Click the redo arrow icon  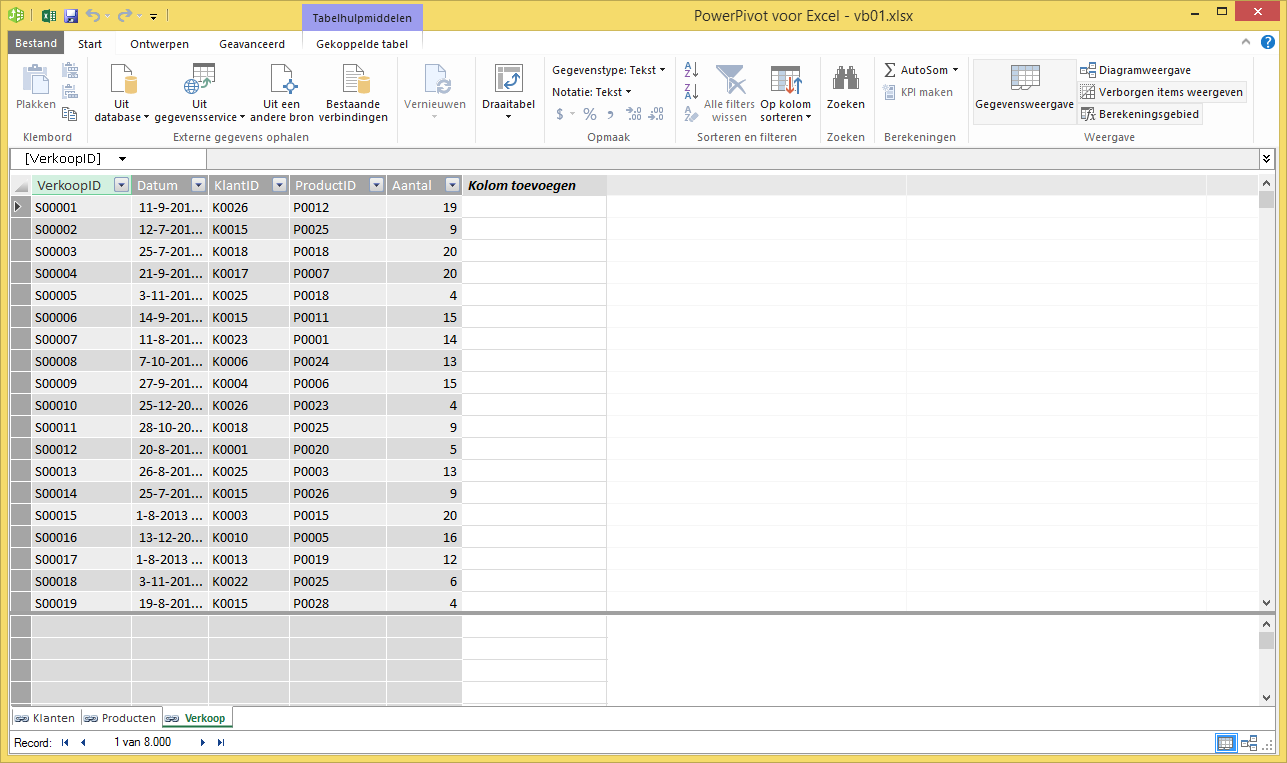(125, 16)
